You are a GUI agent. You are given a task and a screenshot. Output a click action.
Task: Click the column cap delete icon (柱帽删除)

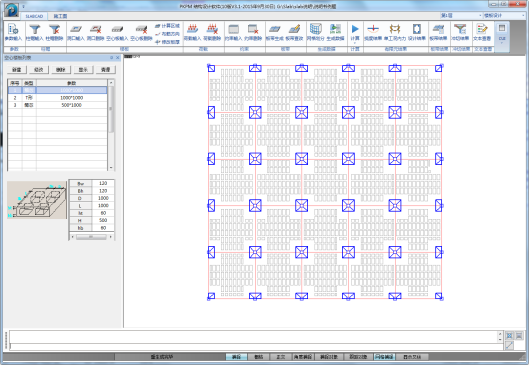[x=54, y=32]
